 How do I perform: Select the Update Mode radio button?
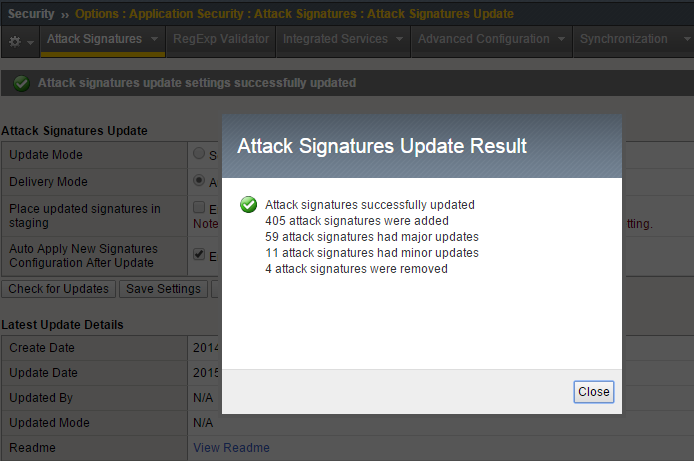coord(199,154)
